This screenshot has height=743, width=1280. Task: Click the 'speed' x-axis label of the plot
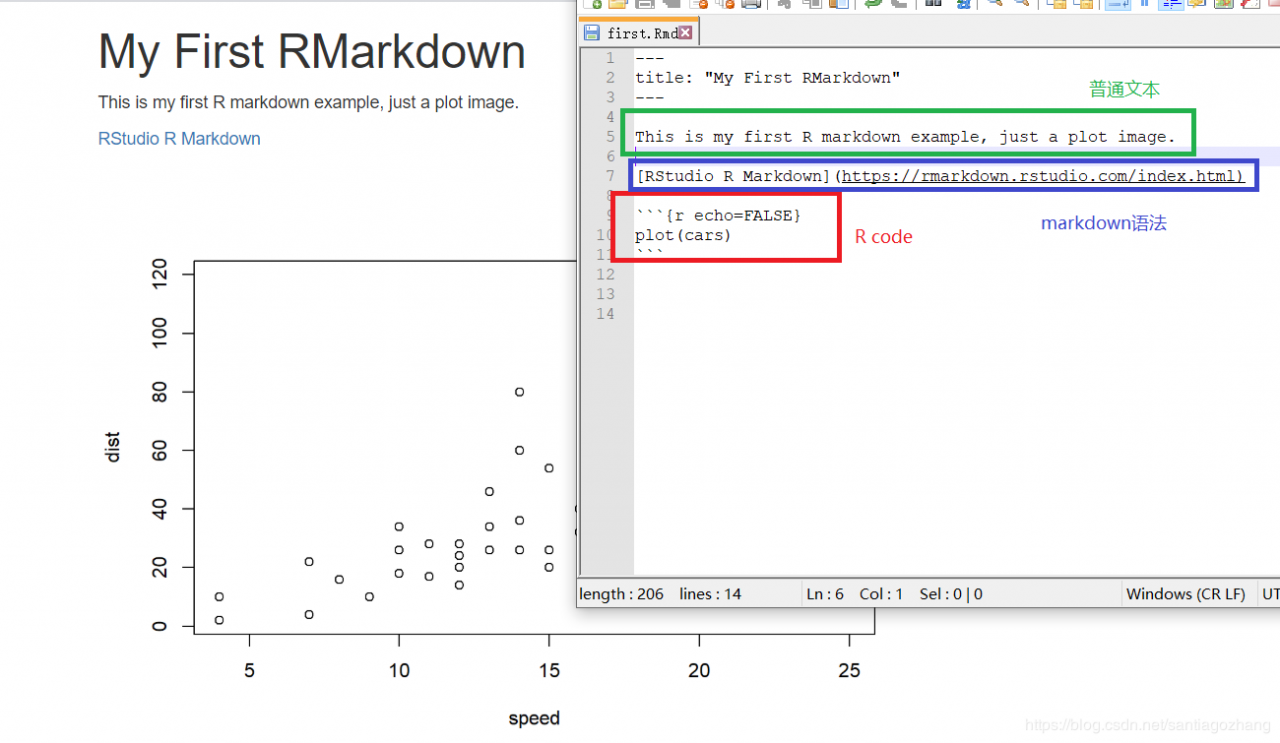534,718
